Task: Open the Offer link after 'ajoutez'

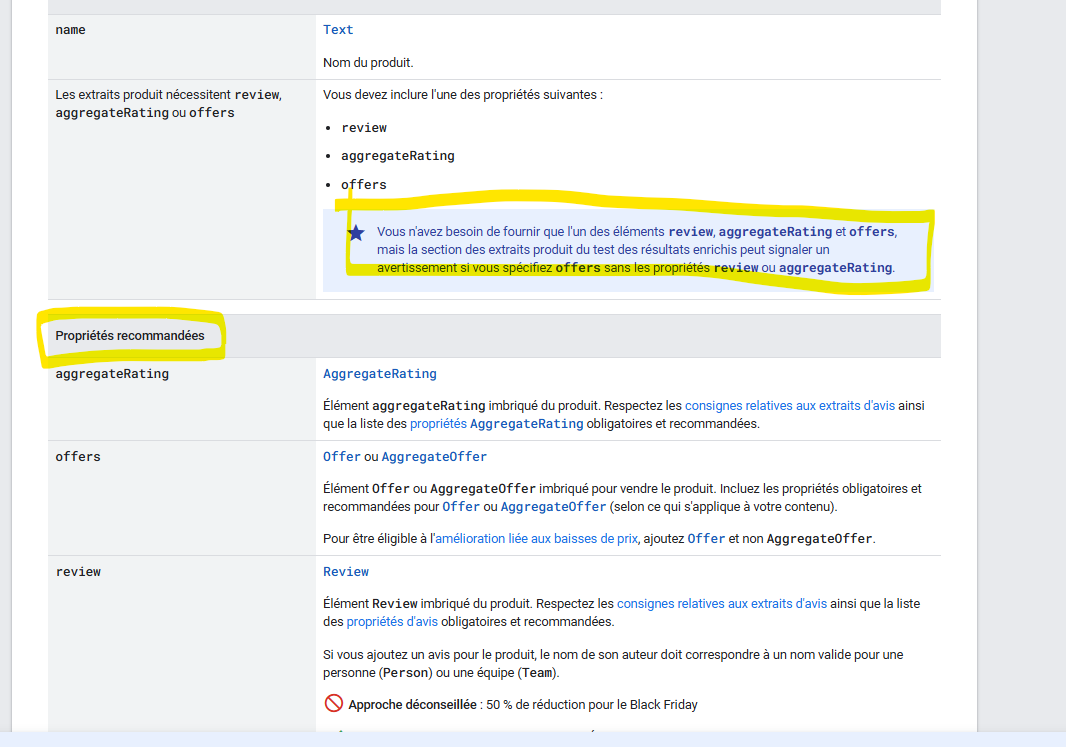Action: (x=706, y=539)
